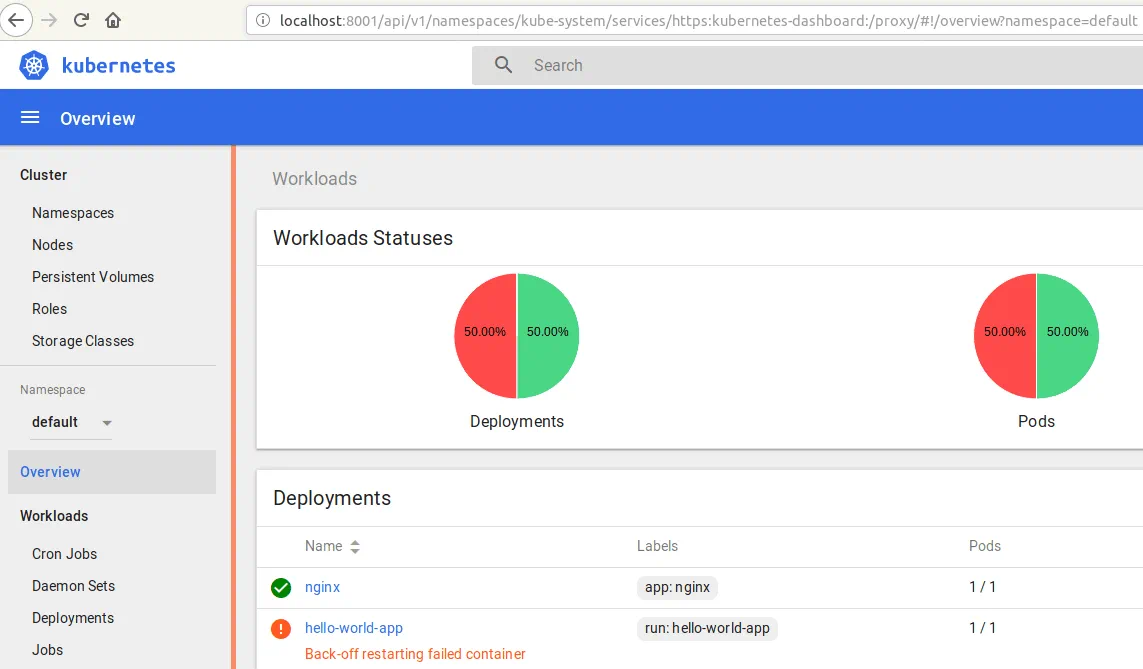Open the hamburger navigation menu
1143x669 pixels.
coord(30,118)
